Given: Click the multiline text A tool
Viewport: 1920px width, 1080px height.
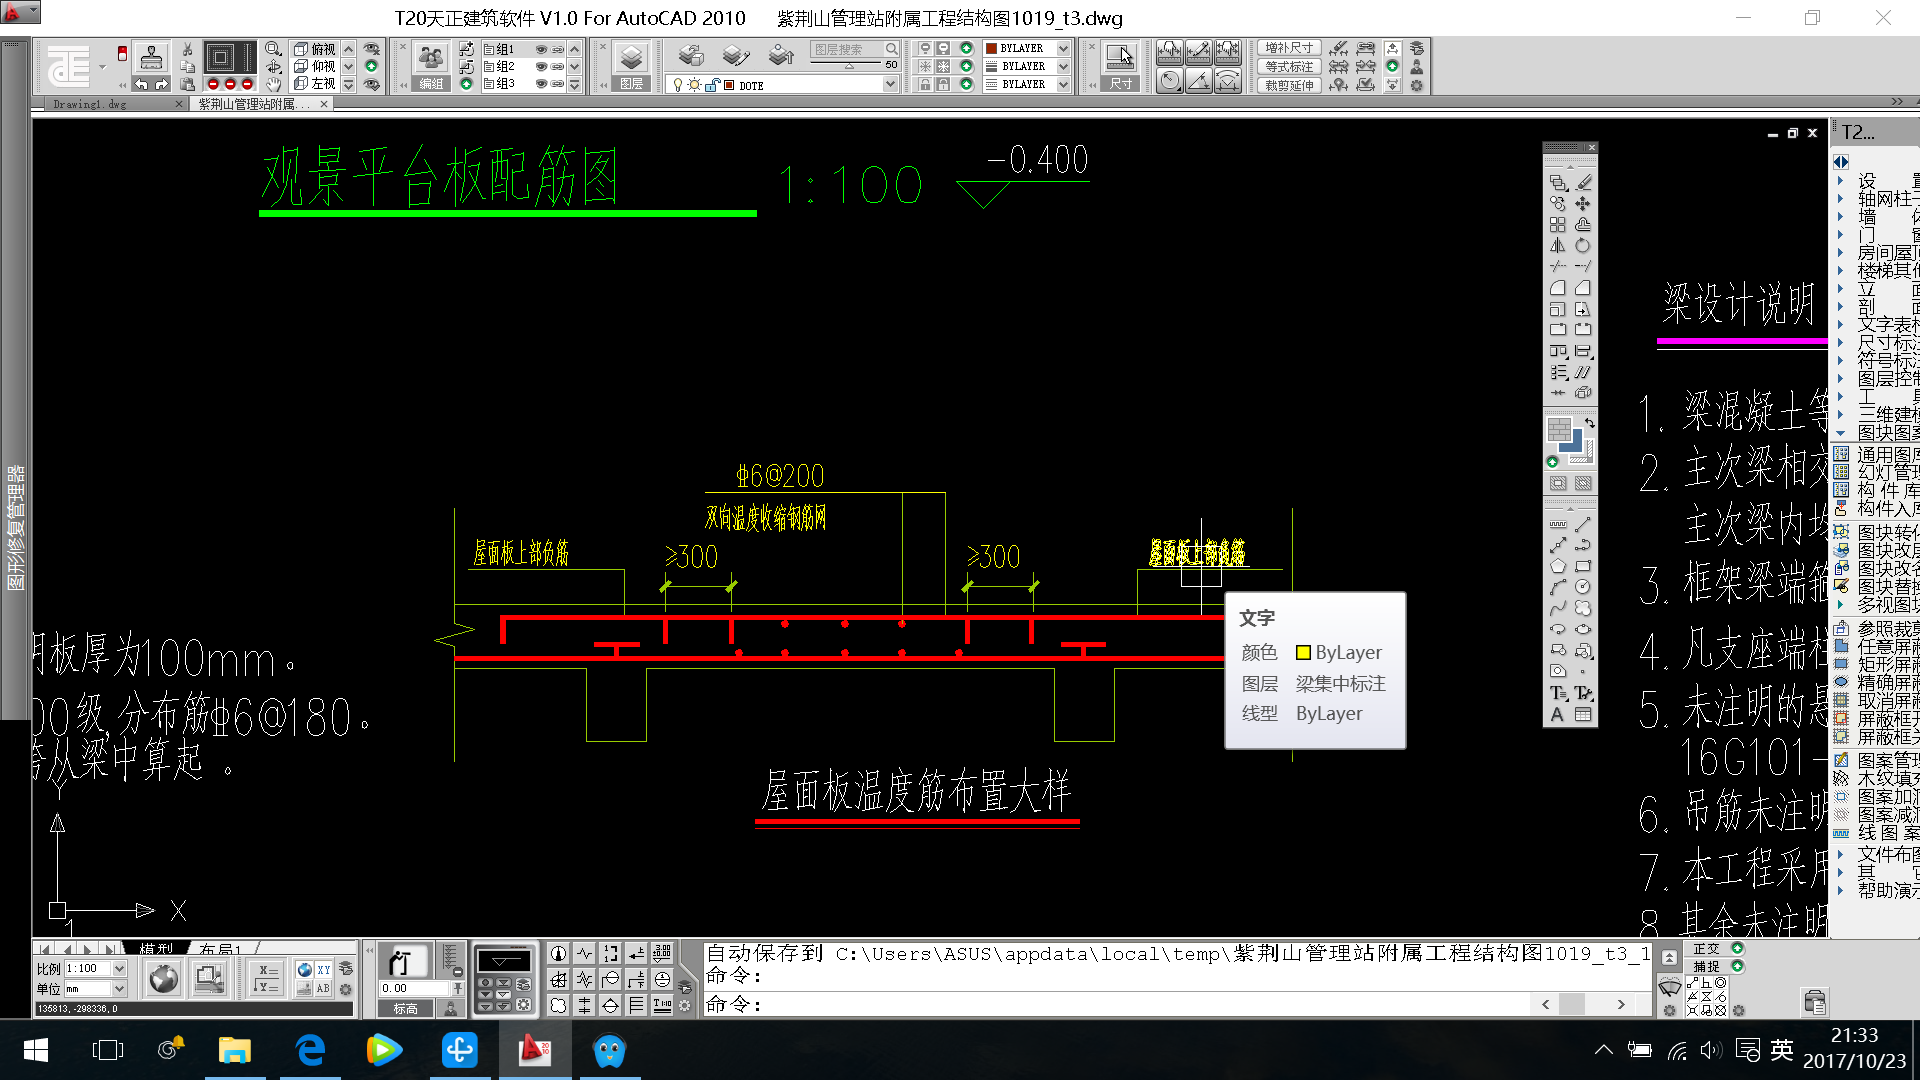Looking at the screenshot, I should click(1557, 715).
